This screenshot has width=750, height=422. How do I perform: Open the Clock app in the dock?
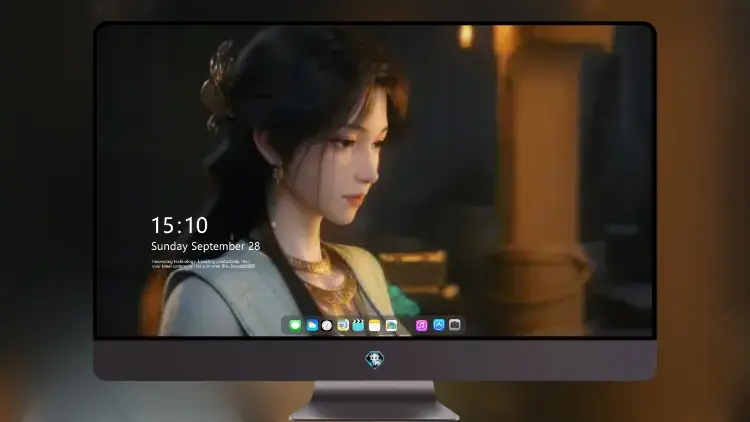tap(327, 325)
